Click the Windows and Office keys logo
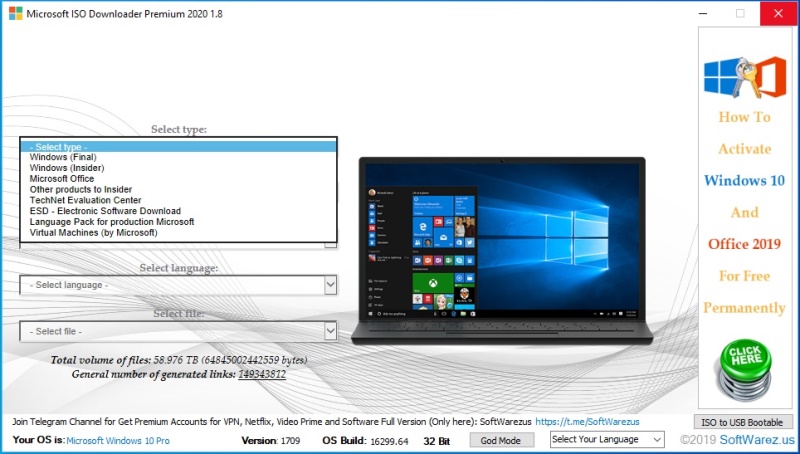Viewport: 800px width, 454px height. pyautogui.click(x=745, y=77)
